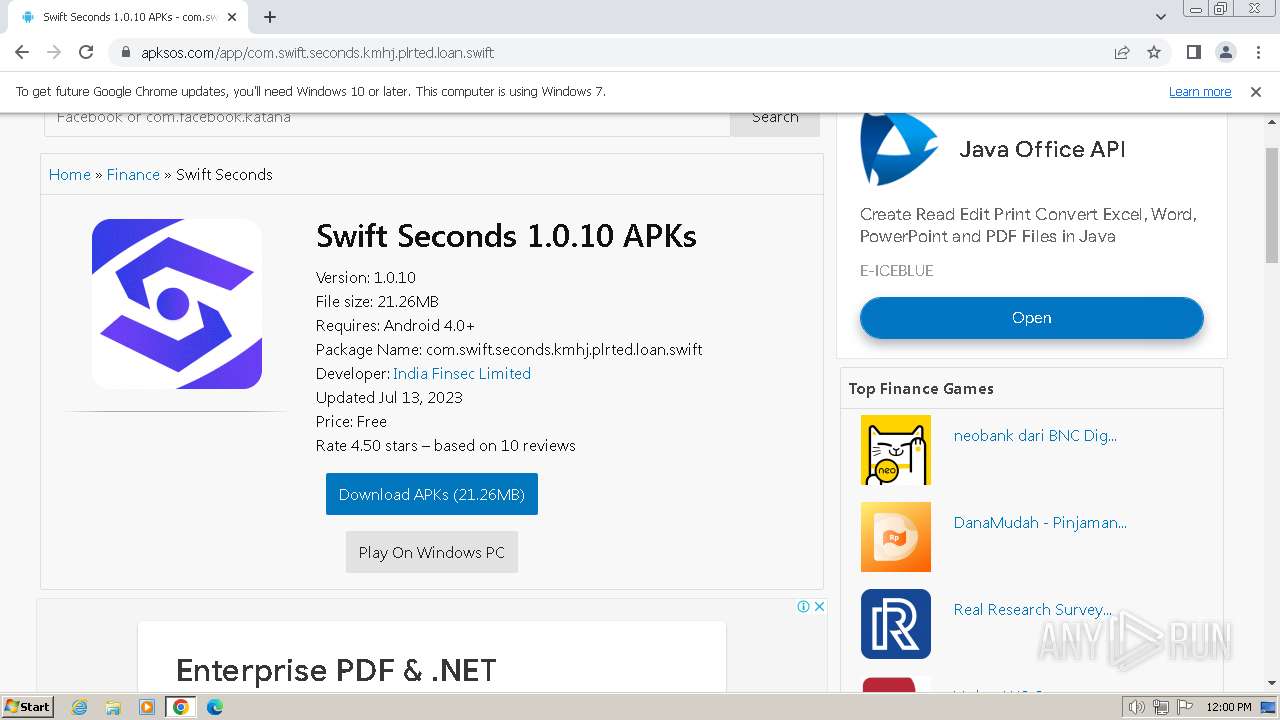Click the Chrome taskbar icon
This screenshot has height=720, width=1280.
(181, 707)
